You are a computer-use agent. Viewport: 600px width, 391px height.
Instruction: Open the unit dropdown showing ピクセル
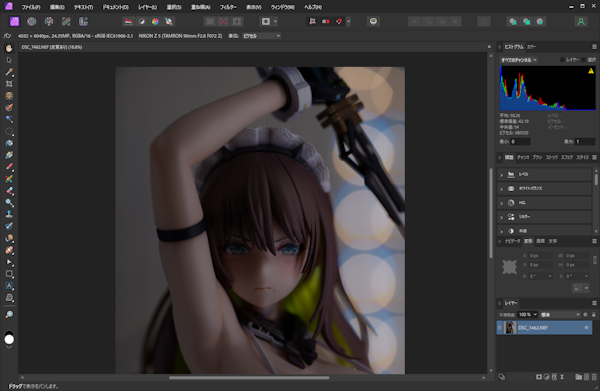click(x=262, y=36)
